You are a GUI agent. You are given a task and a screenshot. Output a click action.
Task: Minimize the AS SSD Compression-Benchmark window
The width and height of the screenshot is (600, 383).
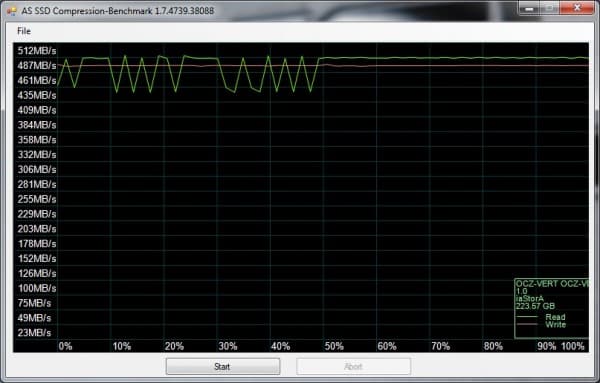[530, 8]
